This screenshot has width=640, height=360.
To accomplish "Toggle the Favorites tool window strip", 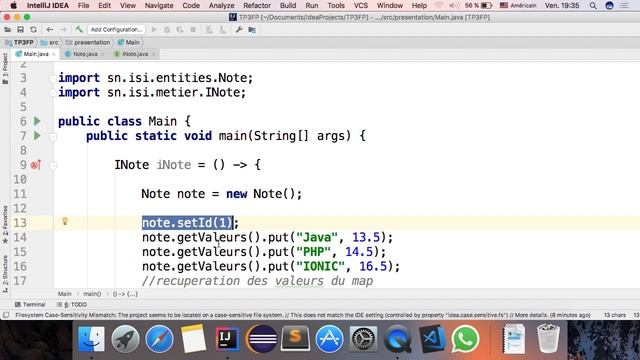I will [x=5, y=224].
